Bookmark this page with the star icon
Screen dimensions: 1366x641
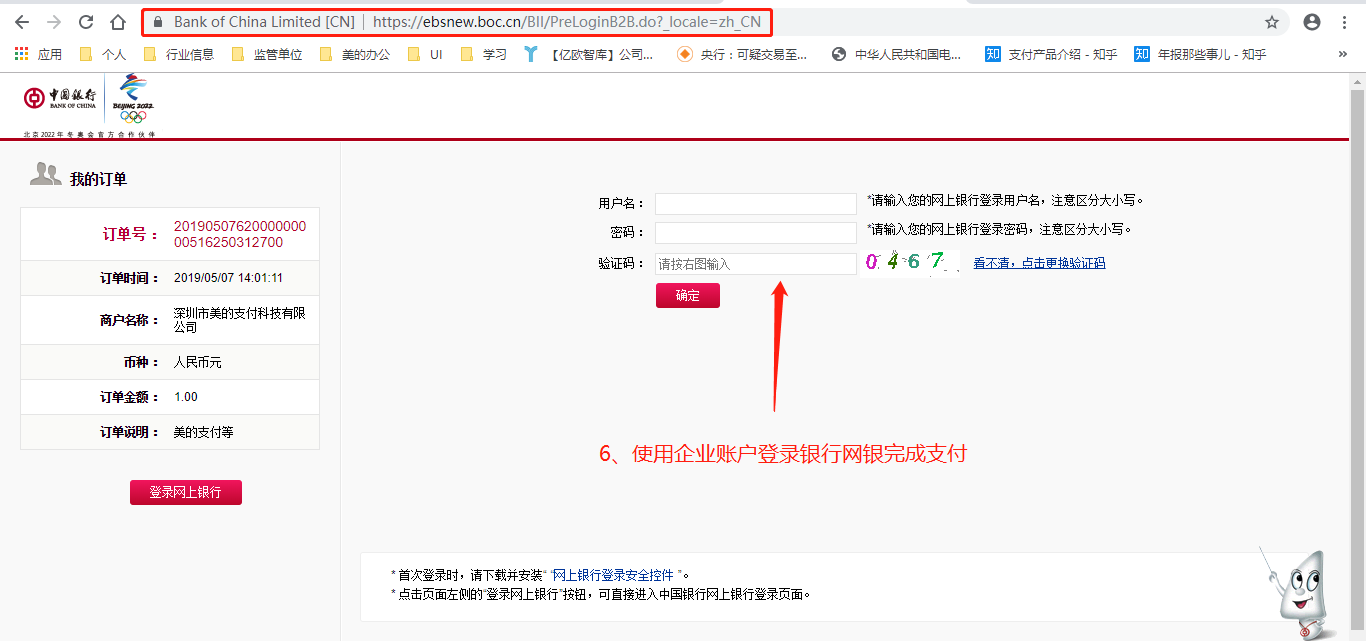pos(1272,22)
